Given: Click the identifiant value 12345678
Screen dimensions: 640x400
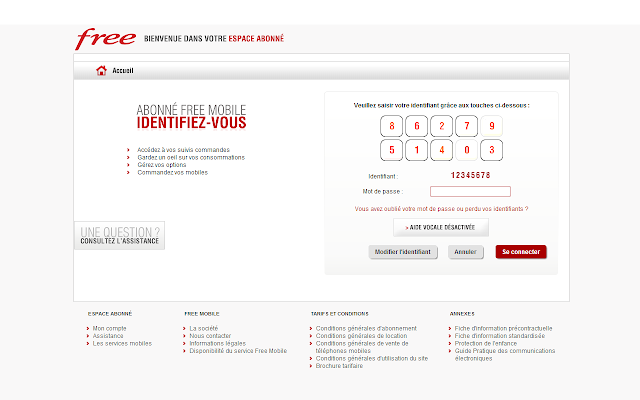Looking at the screenshot, I should (470, 175).
